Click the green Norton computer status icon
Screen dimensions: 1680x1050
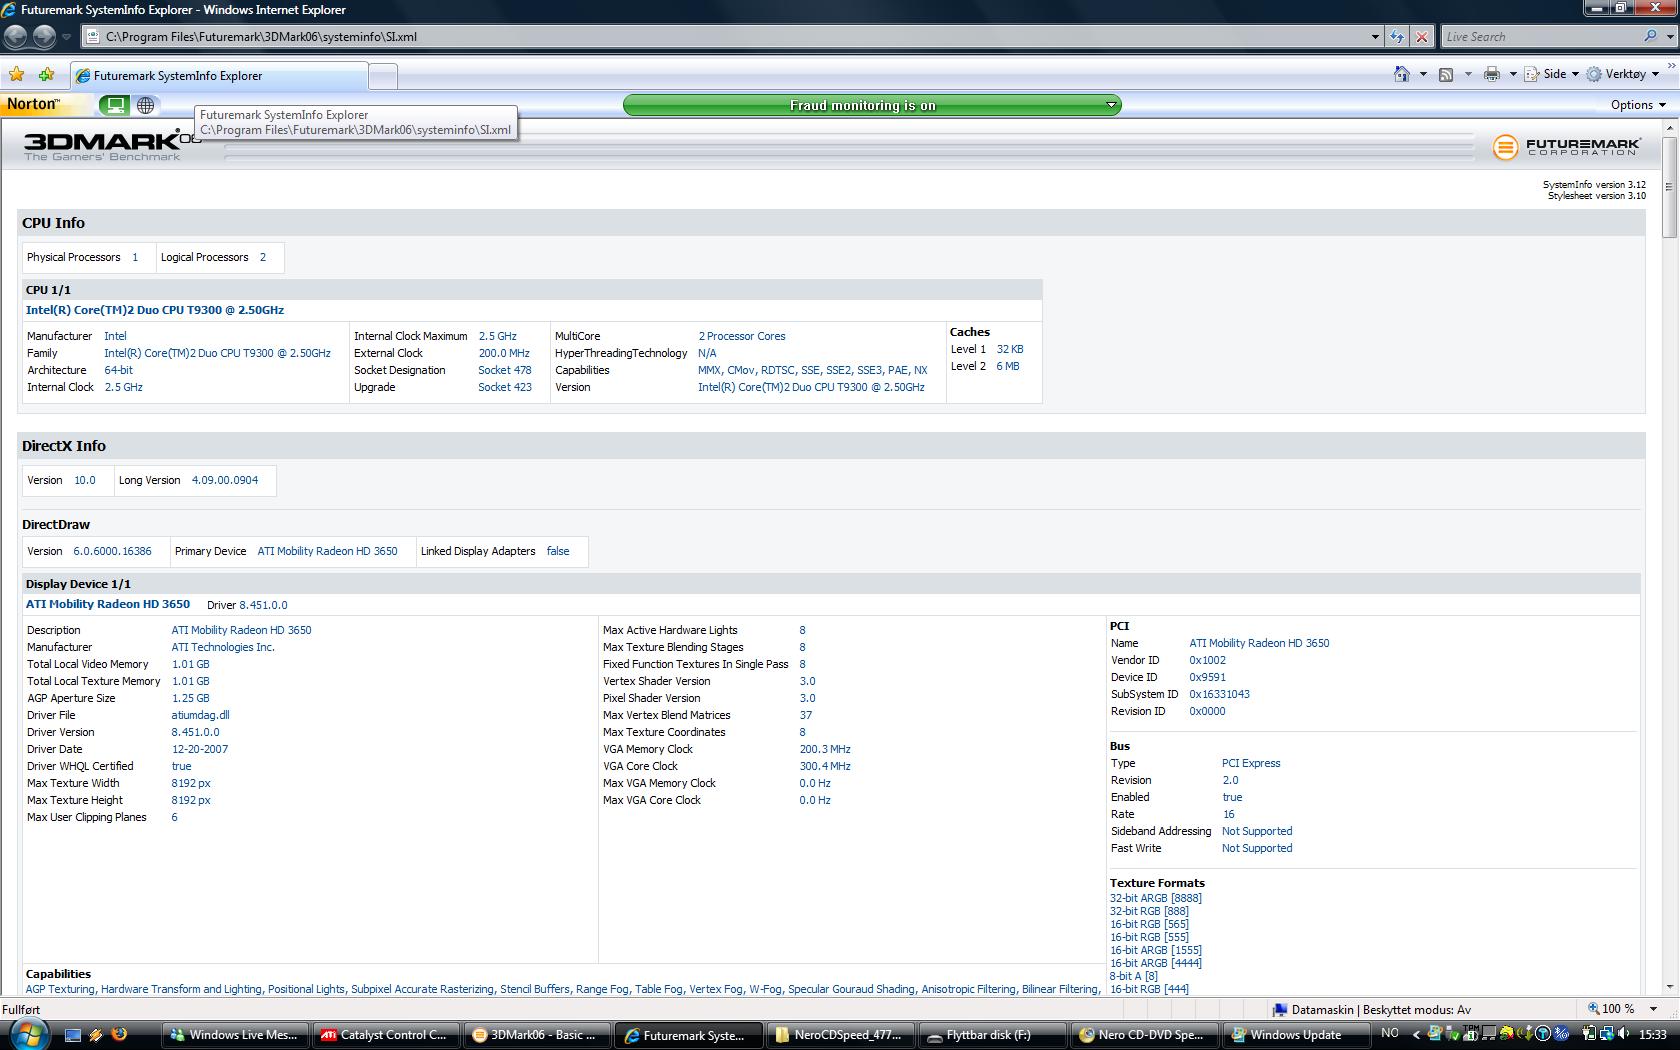coord(115,105)
